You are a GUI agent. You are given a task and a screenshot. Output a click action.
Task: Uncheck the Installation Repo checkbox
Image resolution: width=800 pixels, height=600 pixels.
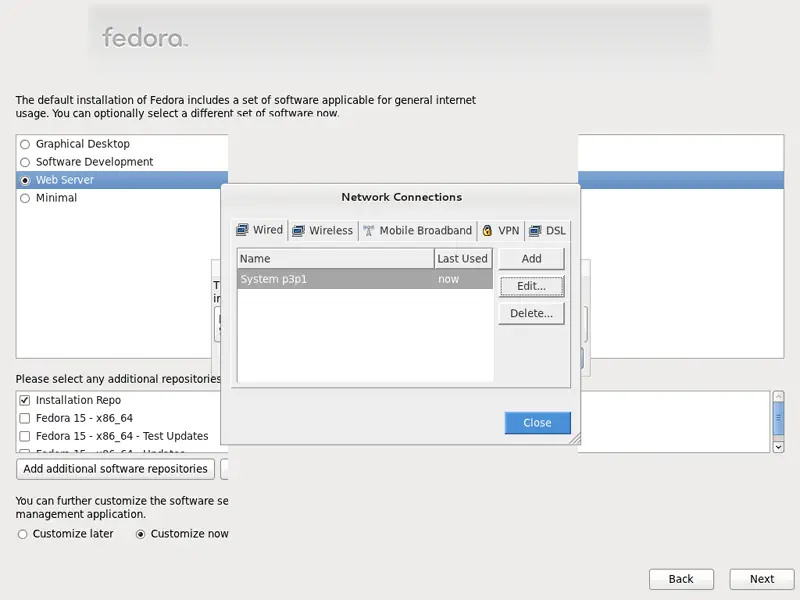point(24,400)
